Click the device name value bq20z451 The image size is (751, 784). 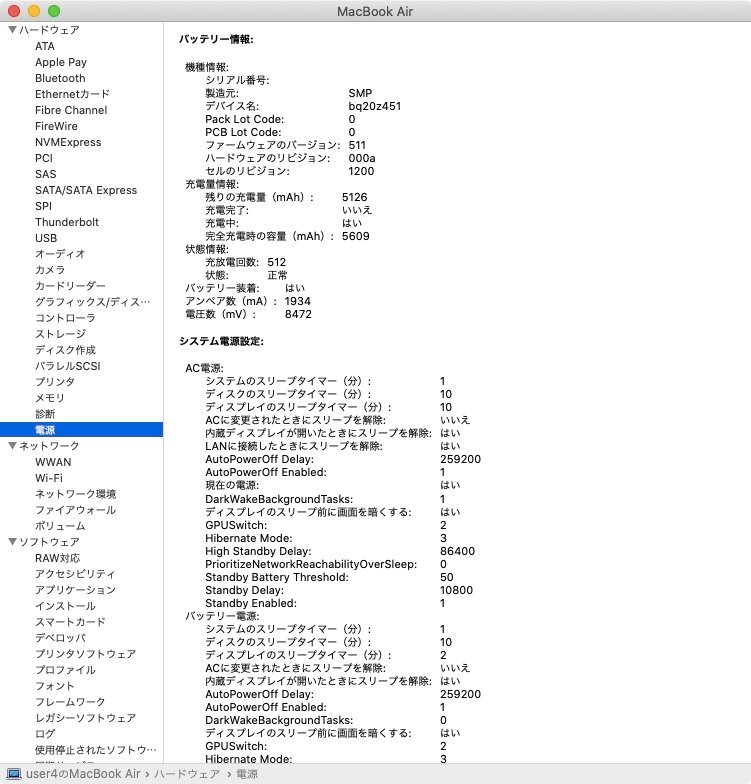pos(374,106)
